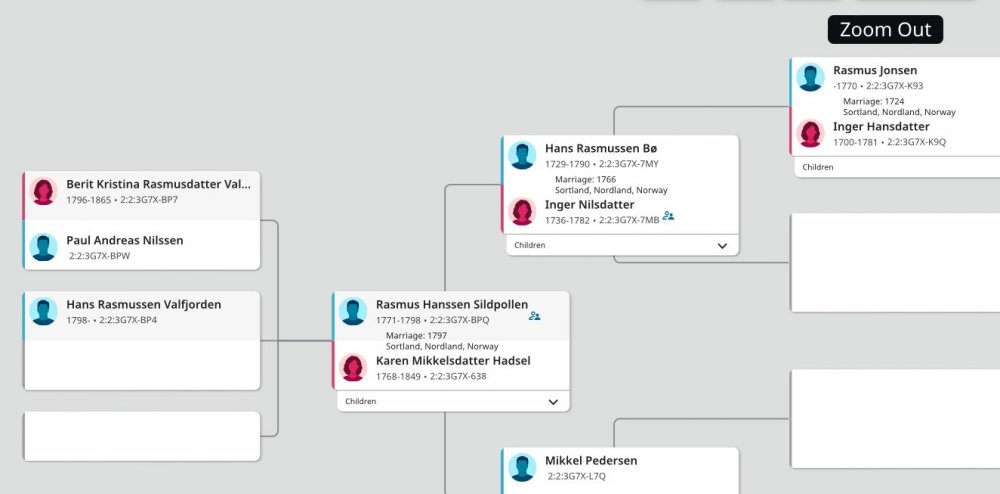The width and height of the screenshot is (1000, 494).
Task: Click Rasmus Hanssen Sildpollen's male avatar icon
Action: (x=353, y=311)
